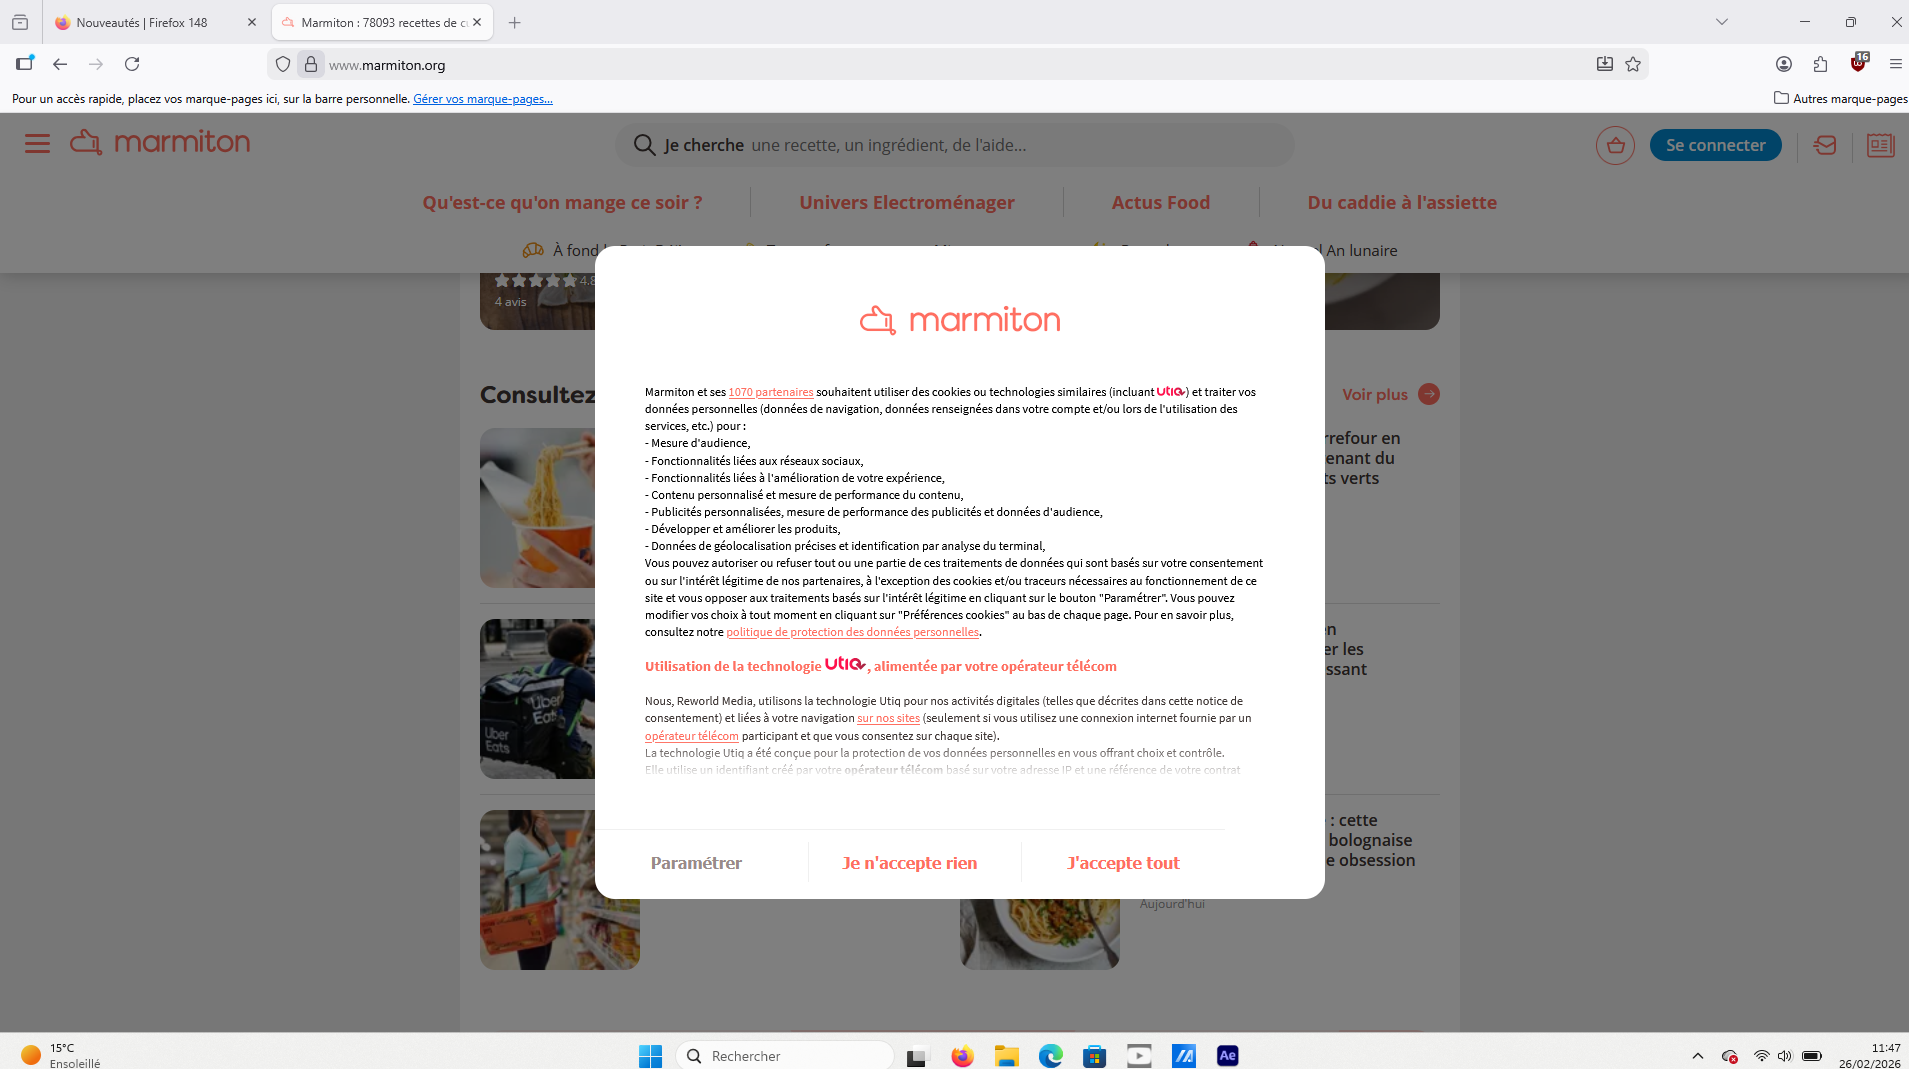Image resolution: width=1909 pixels, height=1069 pixels.
Task: Expand the list all tabs chevron
Action: click(x=1721, y=22)
